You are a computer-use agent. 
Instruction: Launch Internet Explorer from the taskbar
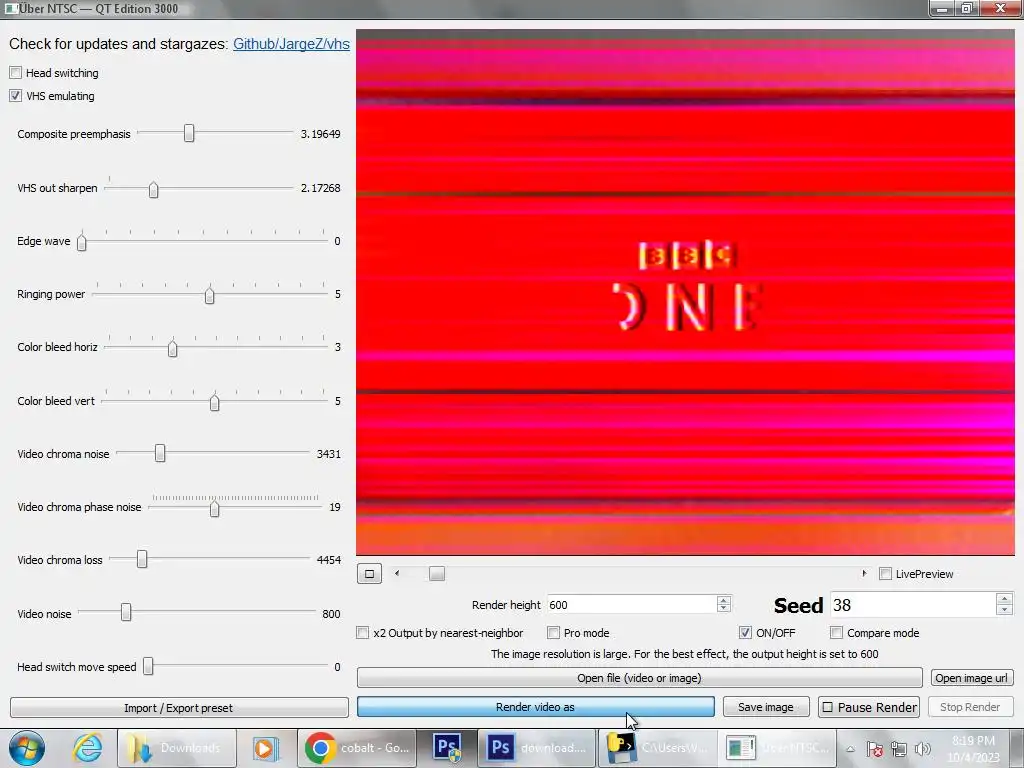pos(88,748)
